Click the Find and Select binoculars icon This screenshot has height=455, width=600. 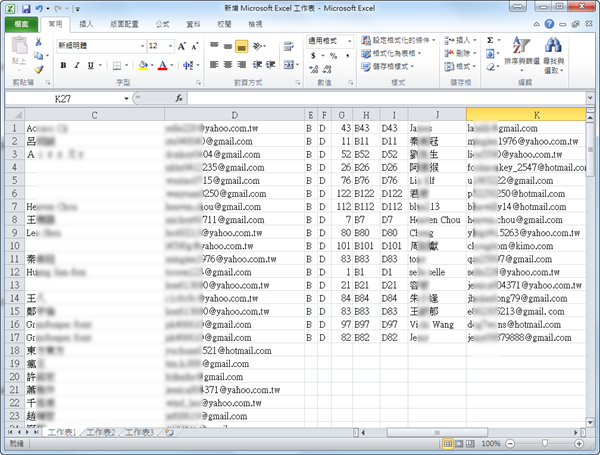(x=553, y=55)
